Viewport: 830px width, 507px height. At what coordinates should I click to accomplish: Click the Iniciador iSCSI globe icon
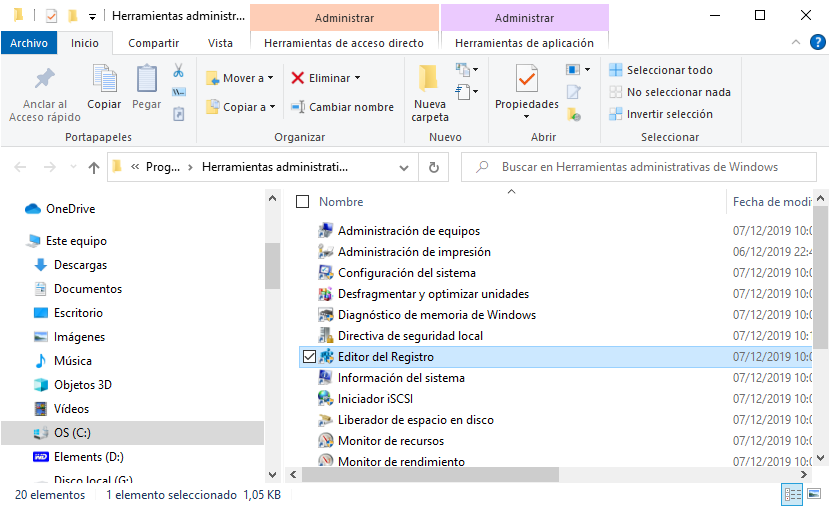coord(325,399)
